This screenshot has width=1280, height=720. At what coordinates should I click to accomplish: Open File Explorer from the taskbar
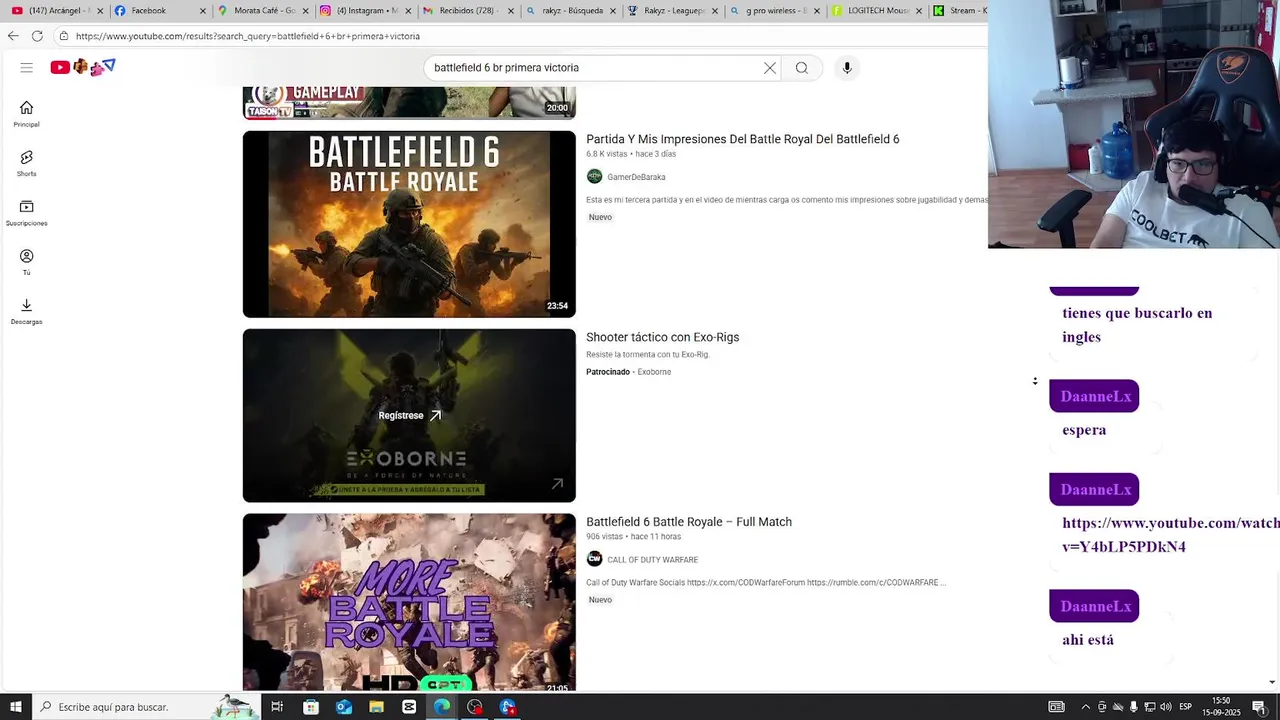(x=376, y=707)
